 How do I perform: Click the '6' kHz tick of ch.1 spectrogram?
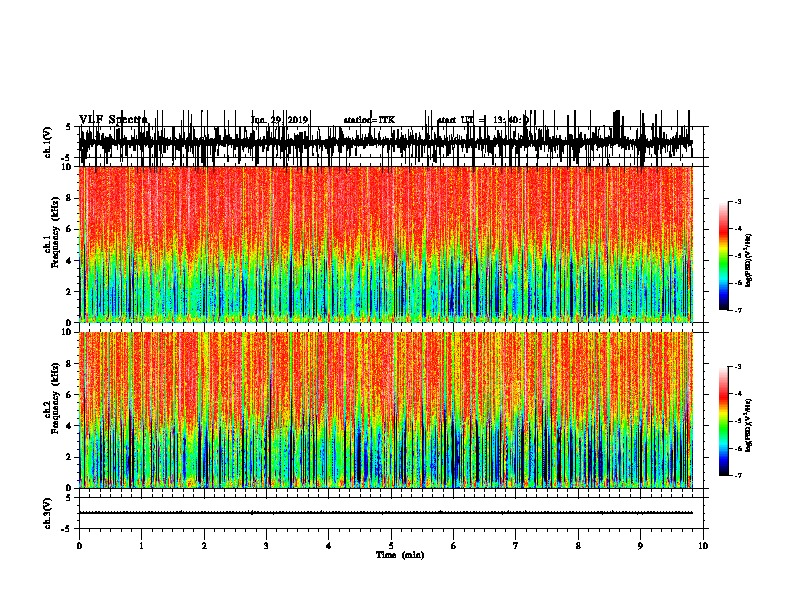pyautogui.click(x=70, y=229)
